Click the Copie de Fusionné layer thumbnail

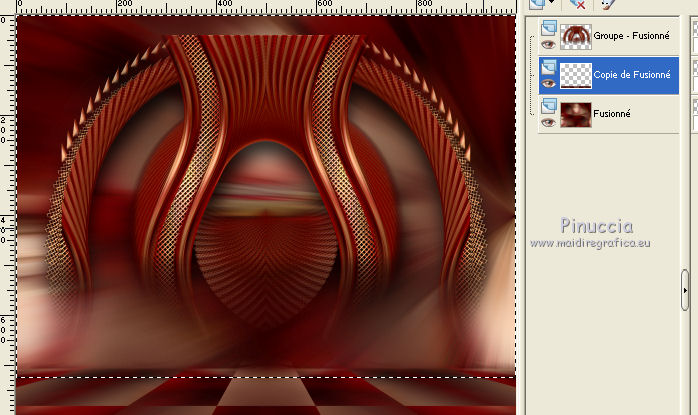[x=576, y=76]
